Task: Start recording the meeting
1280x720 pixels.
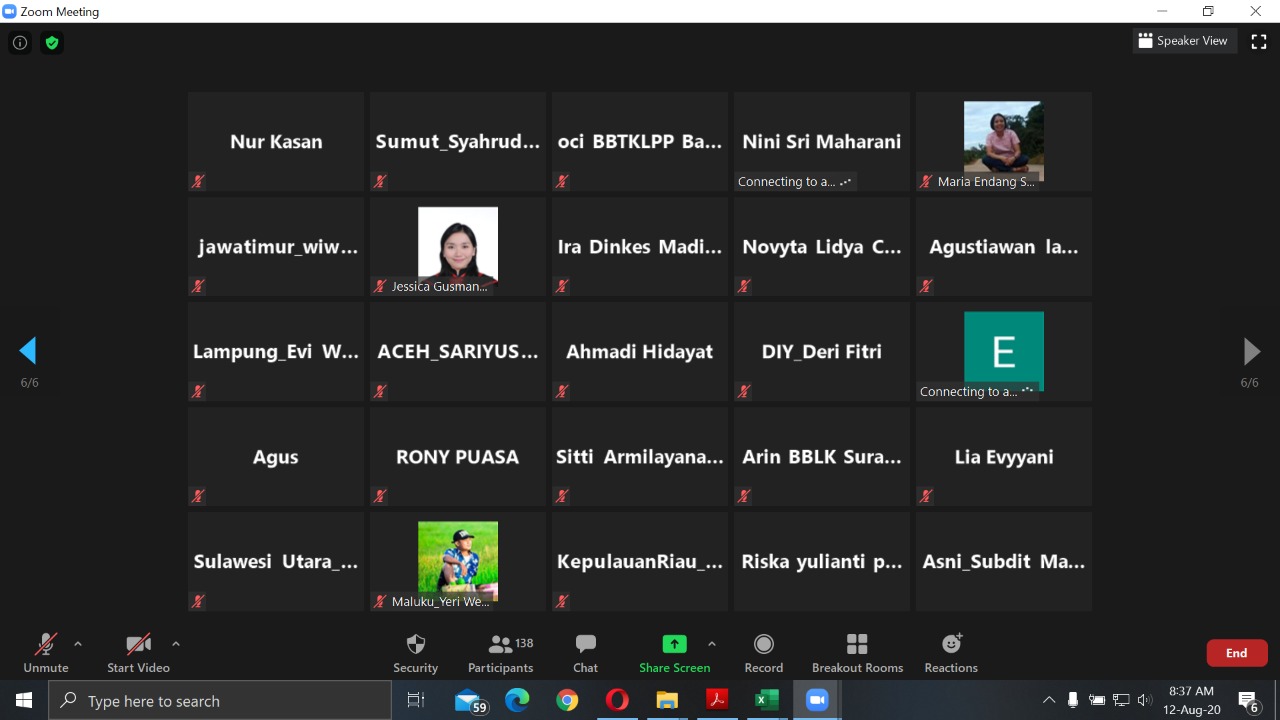Action: [764, 653]
